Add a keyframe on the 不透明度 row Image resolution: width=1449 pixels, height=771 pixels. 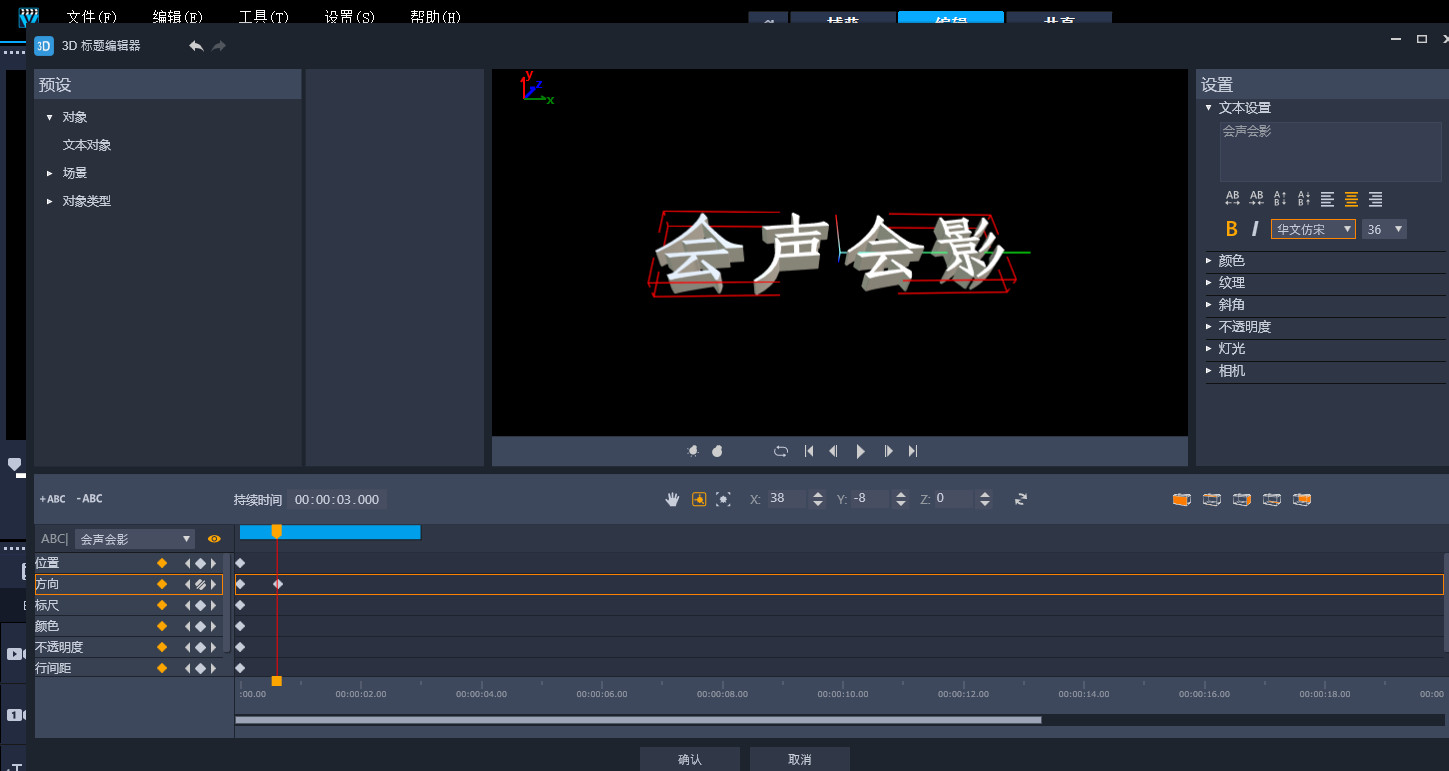click(x=200, y=647)
